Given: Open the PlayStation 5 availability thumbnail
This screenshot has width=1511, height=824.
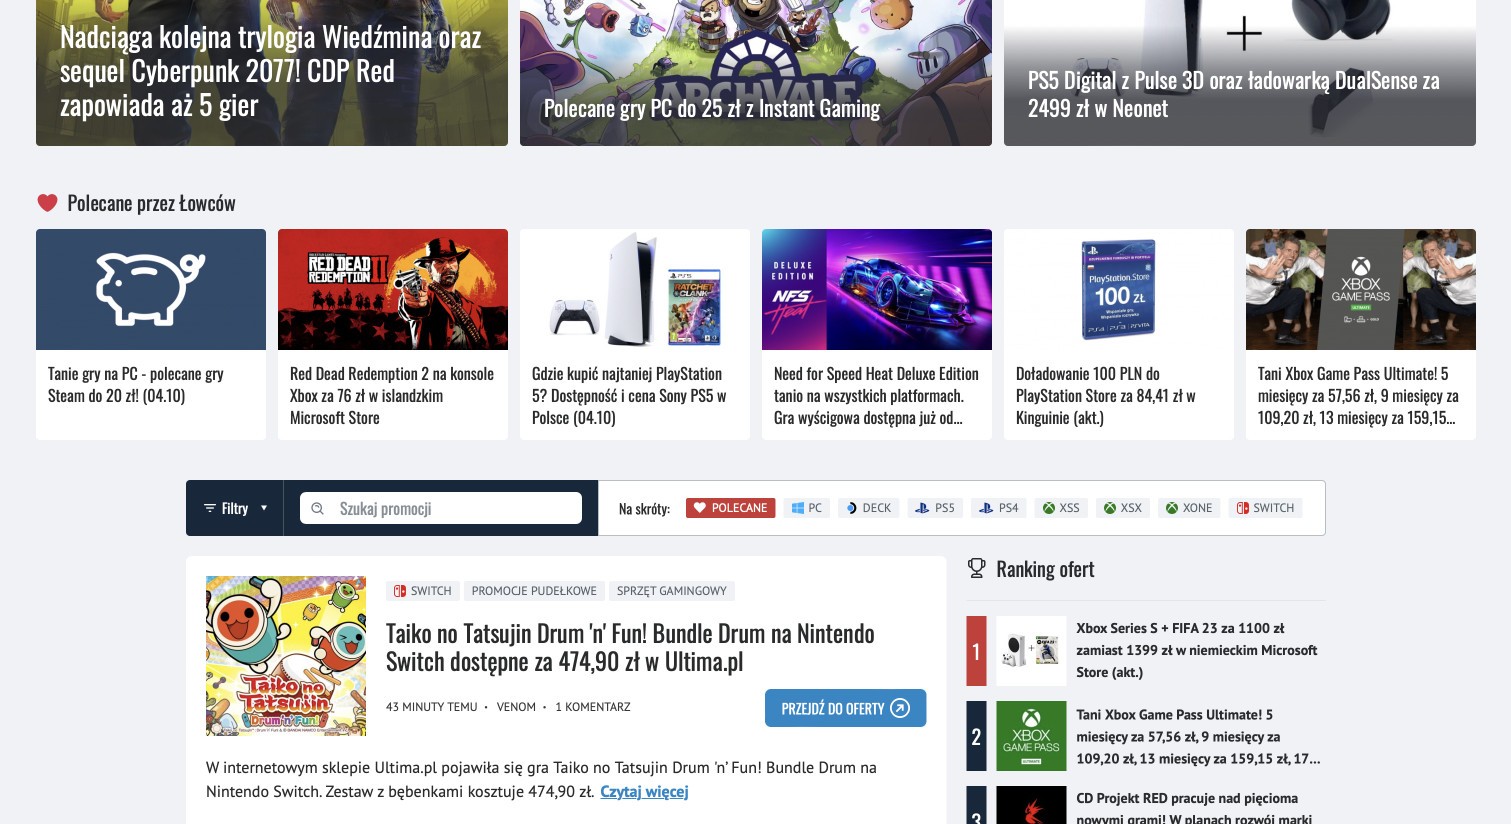Looking at the screenshot, I should 635,289.
